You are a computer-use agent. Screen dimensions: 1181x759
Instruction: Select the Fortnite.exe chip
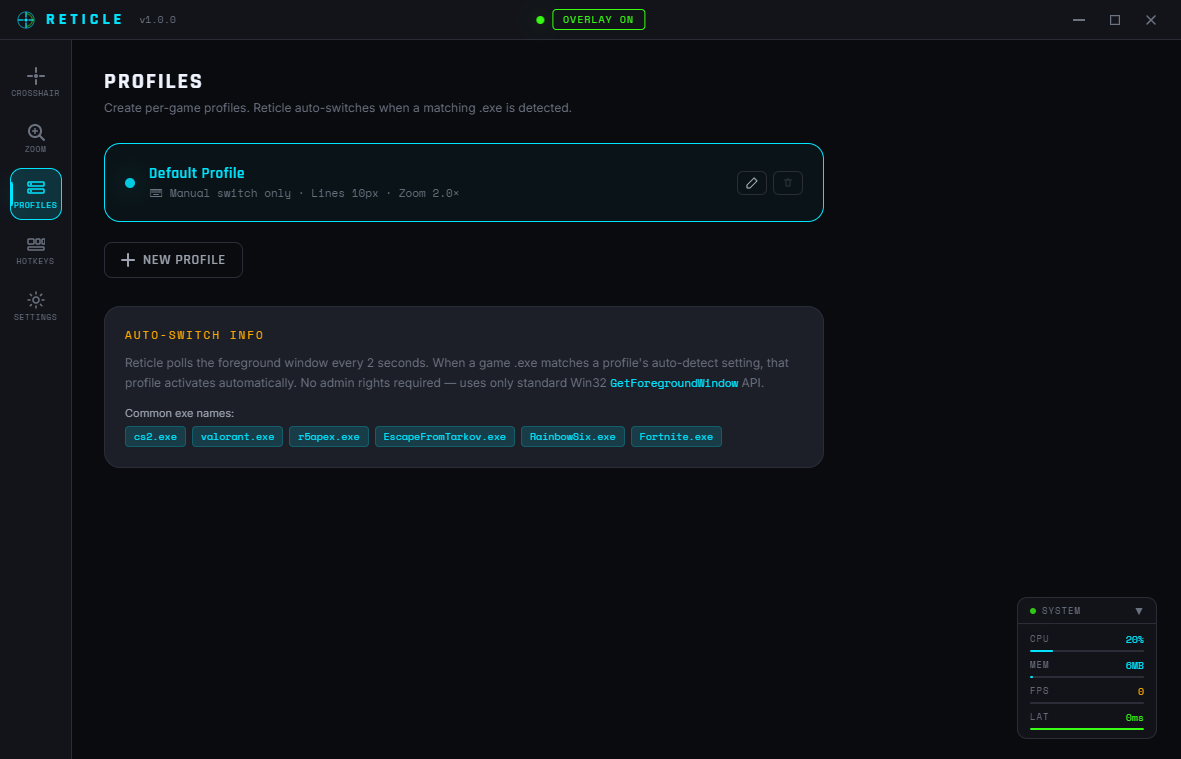[676, 437]
